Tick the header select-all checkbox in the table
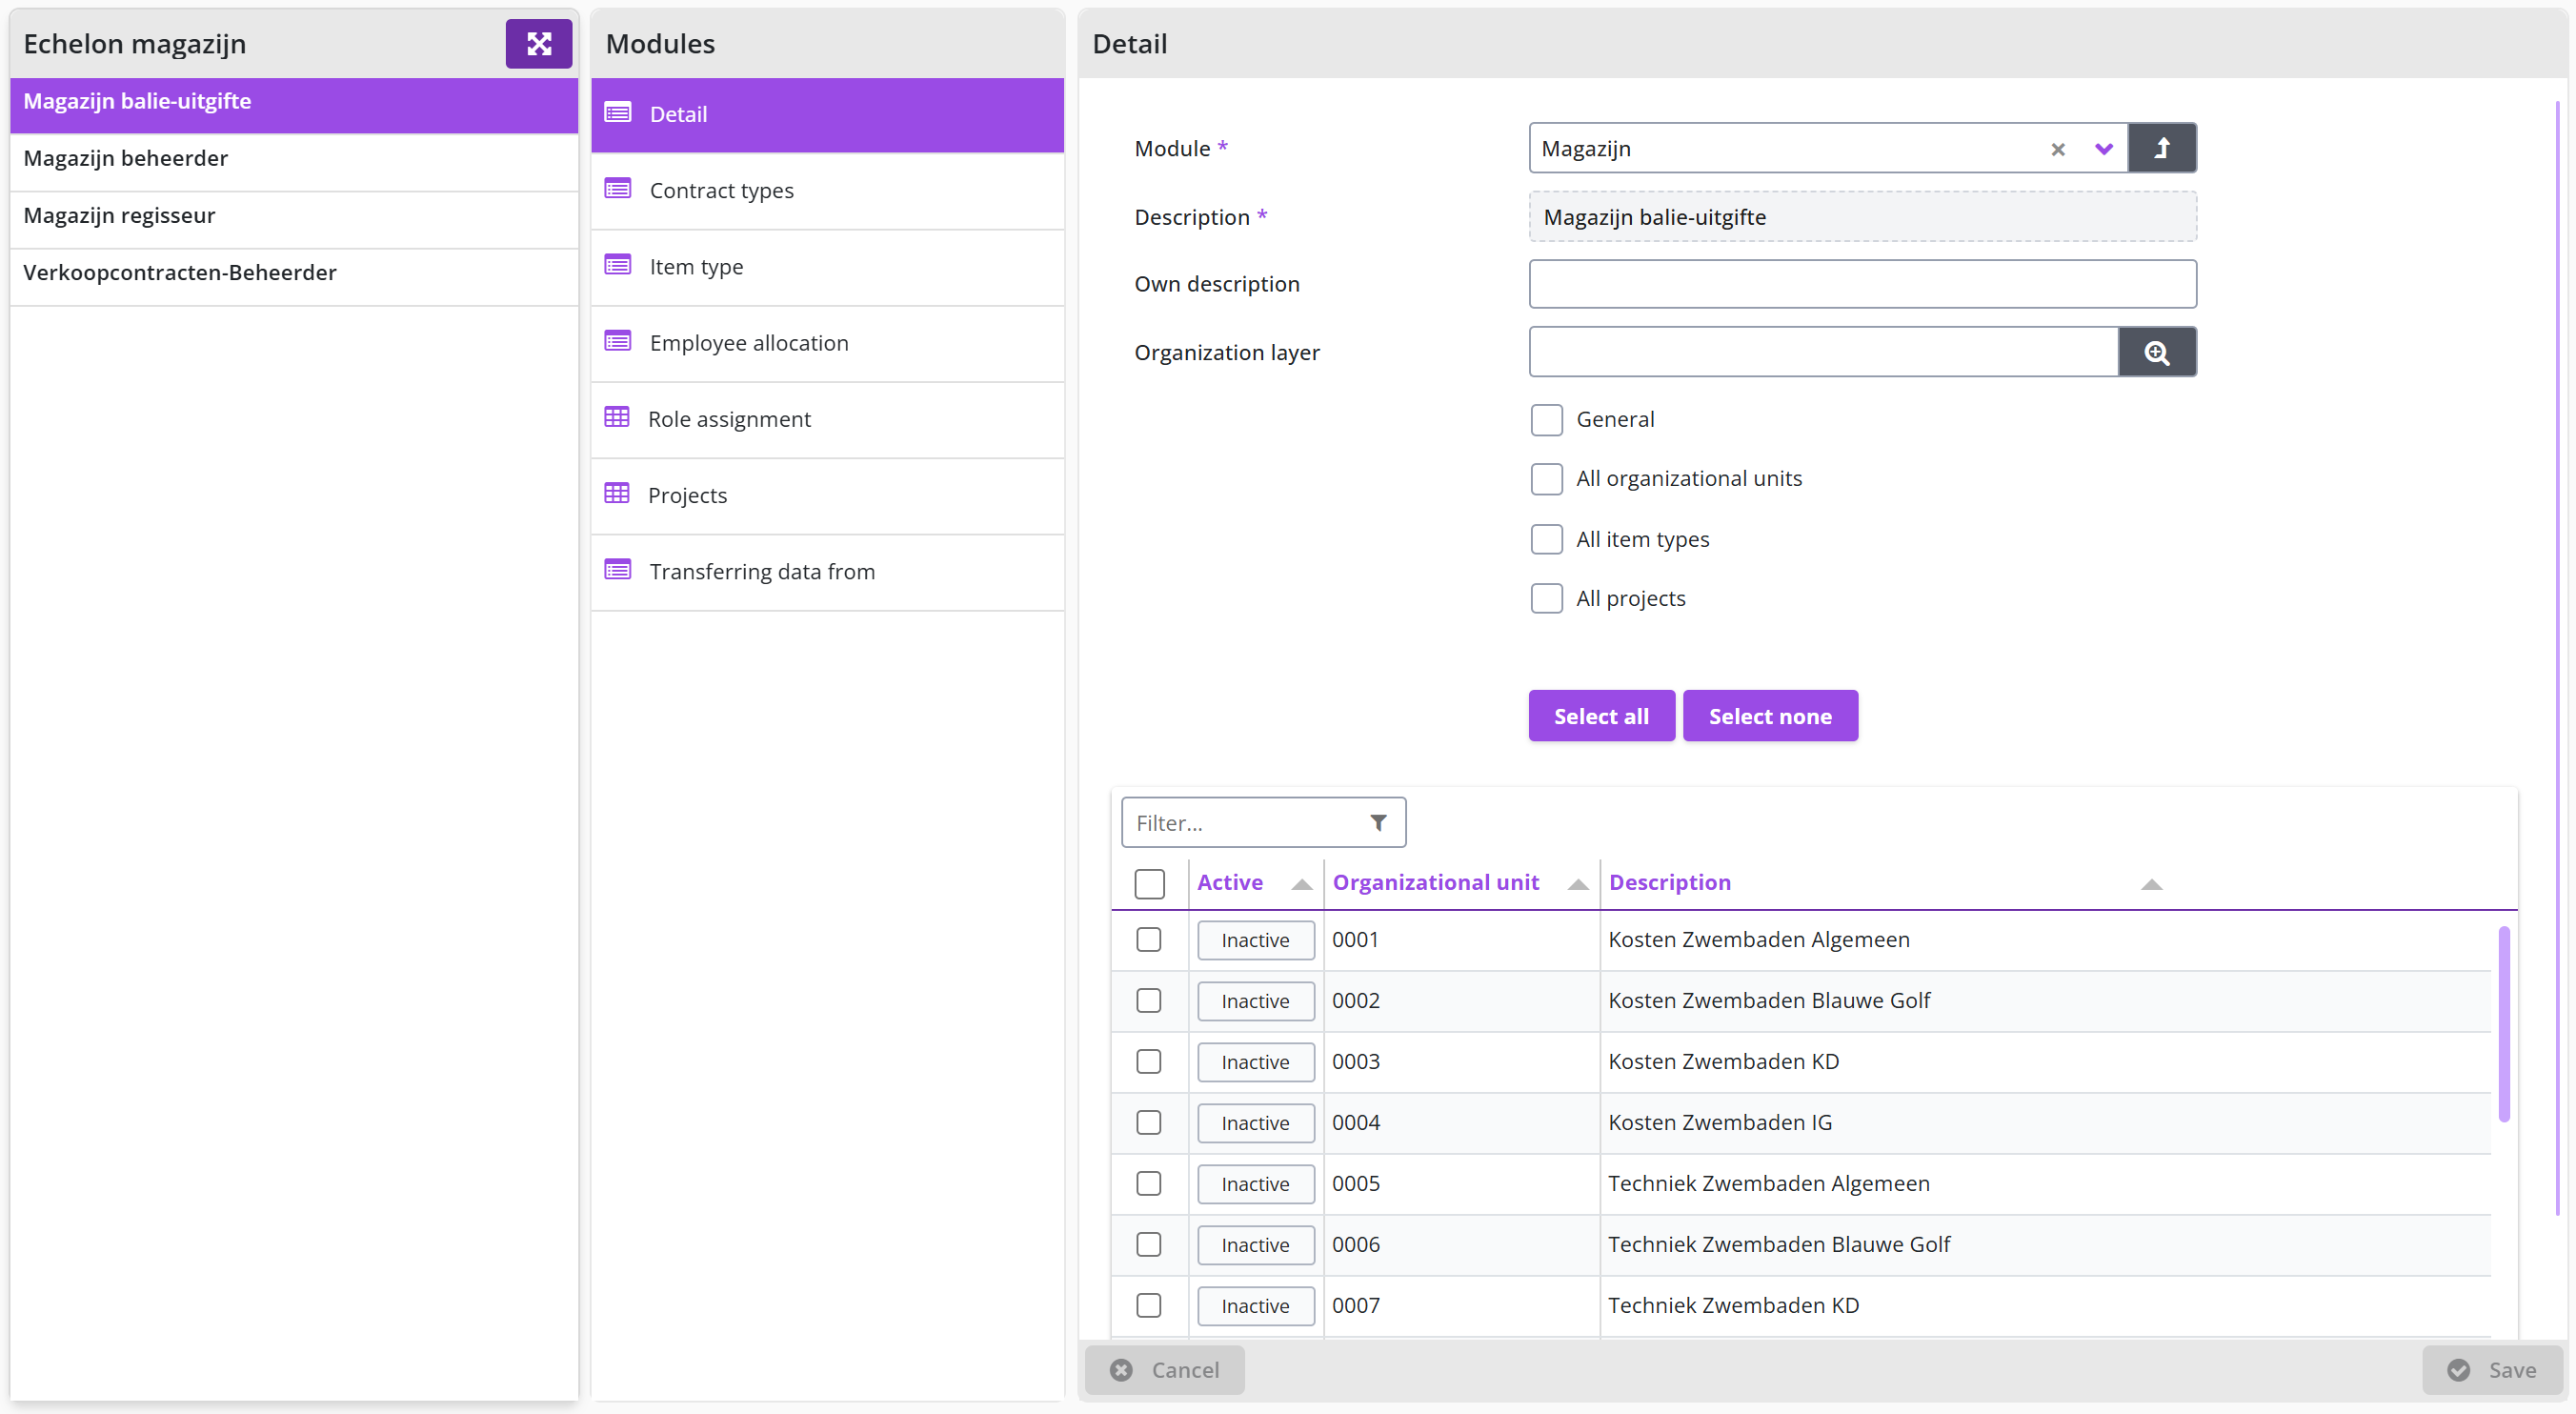Screen dimensions: 2576x1414 click(1149, 883)
